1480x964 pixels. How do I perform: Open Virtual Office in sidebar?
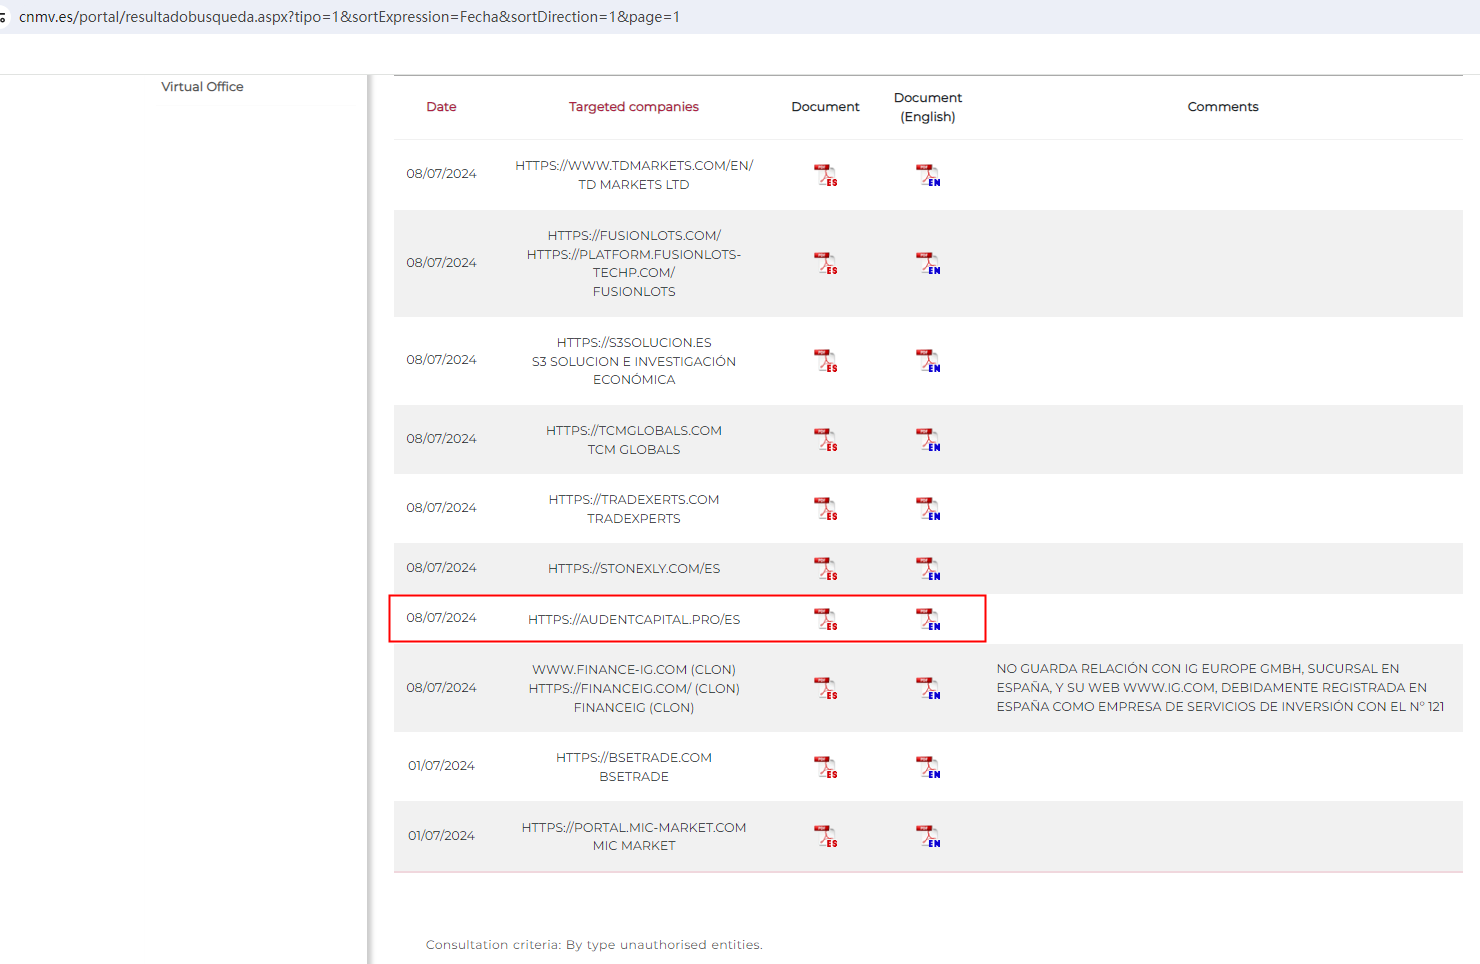(x=202, y=87)
